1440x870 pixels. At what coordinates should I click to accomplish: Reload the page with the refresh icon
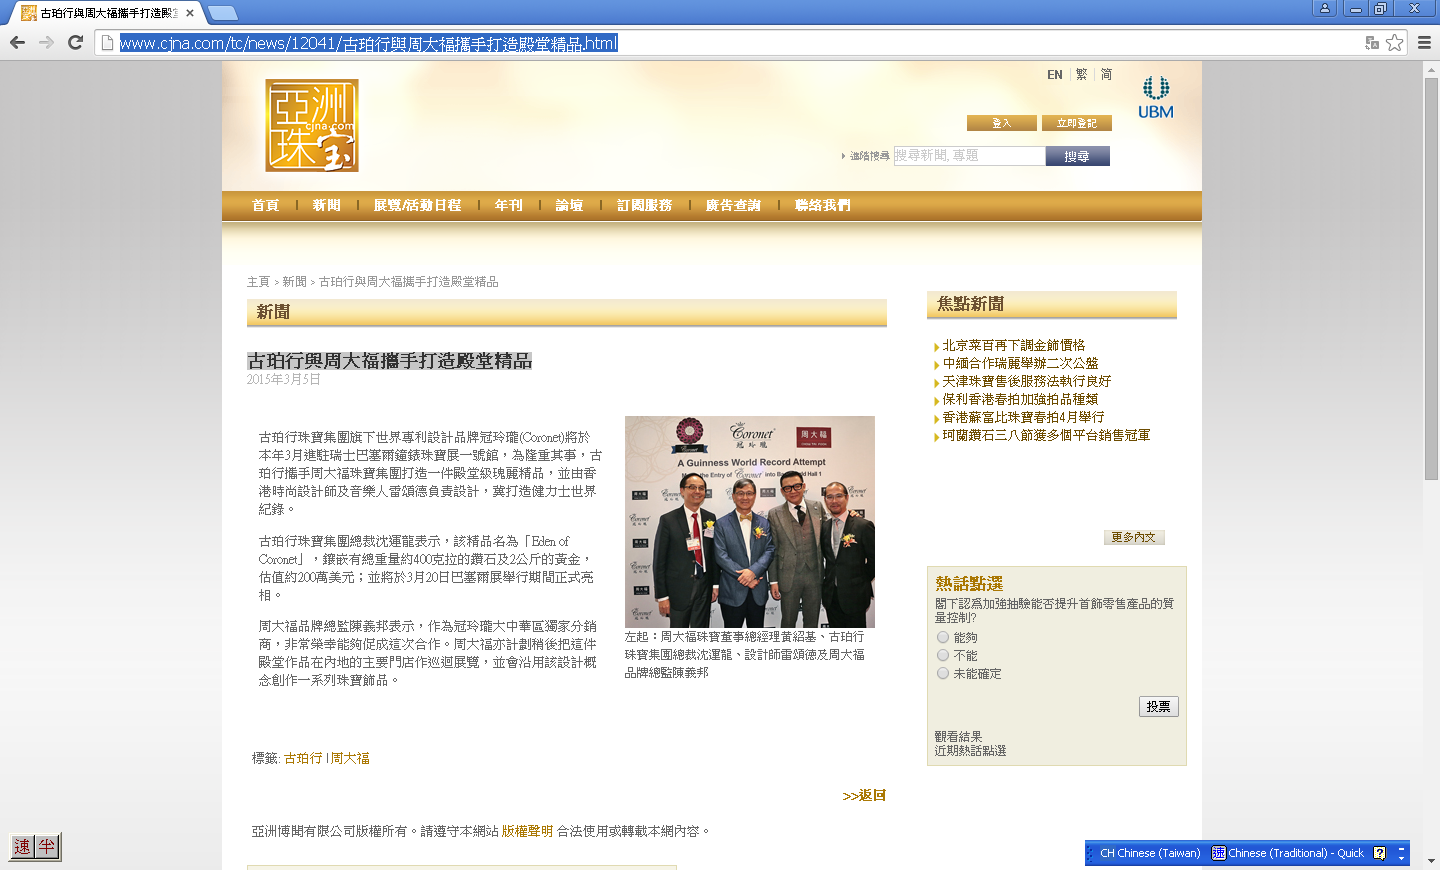75,42
